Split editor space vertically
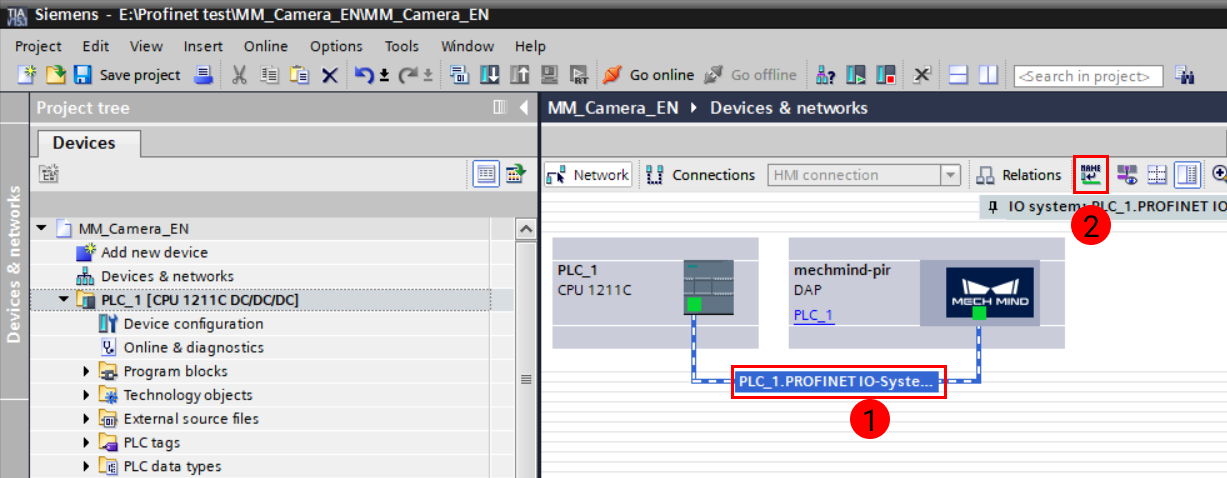Image resolution: width=1227 pixels, height=478 pixels. [989, 75]
